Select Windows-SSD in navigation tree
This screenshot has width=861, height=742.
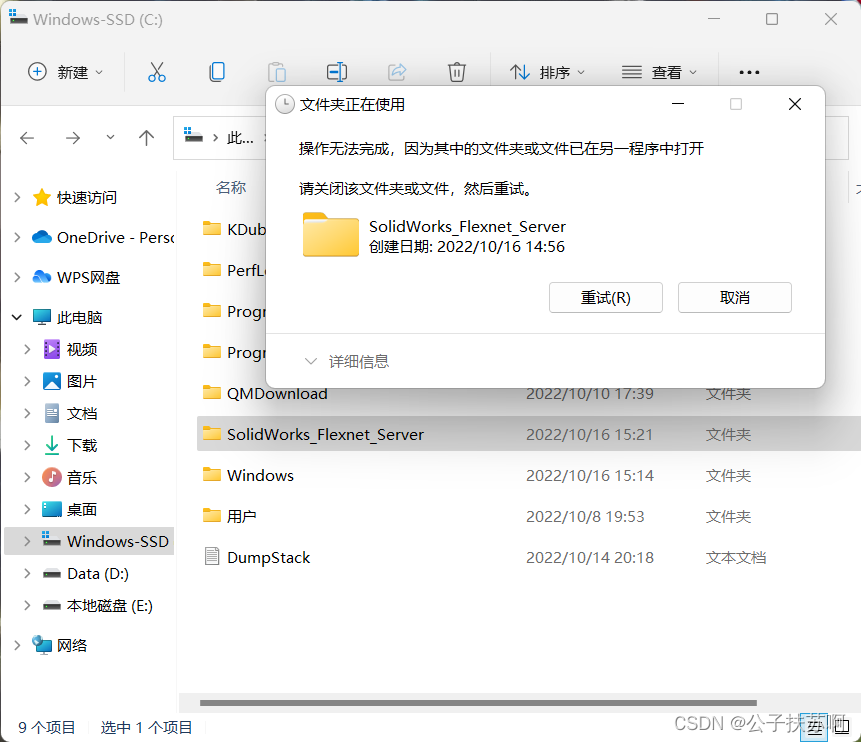[89, 541]
